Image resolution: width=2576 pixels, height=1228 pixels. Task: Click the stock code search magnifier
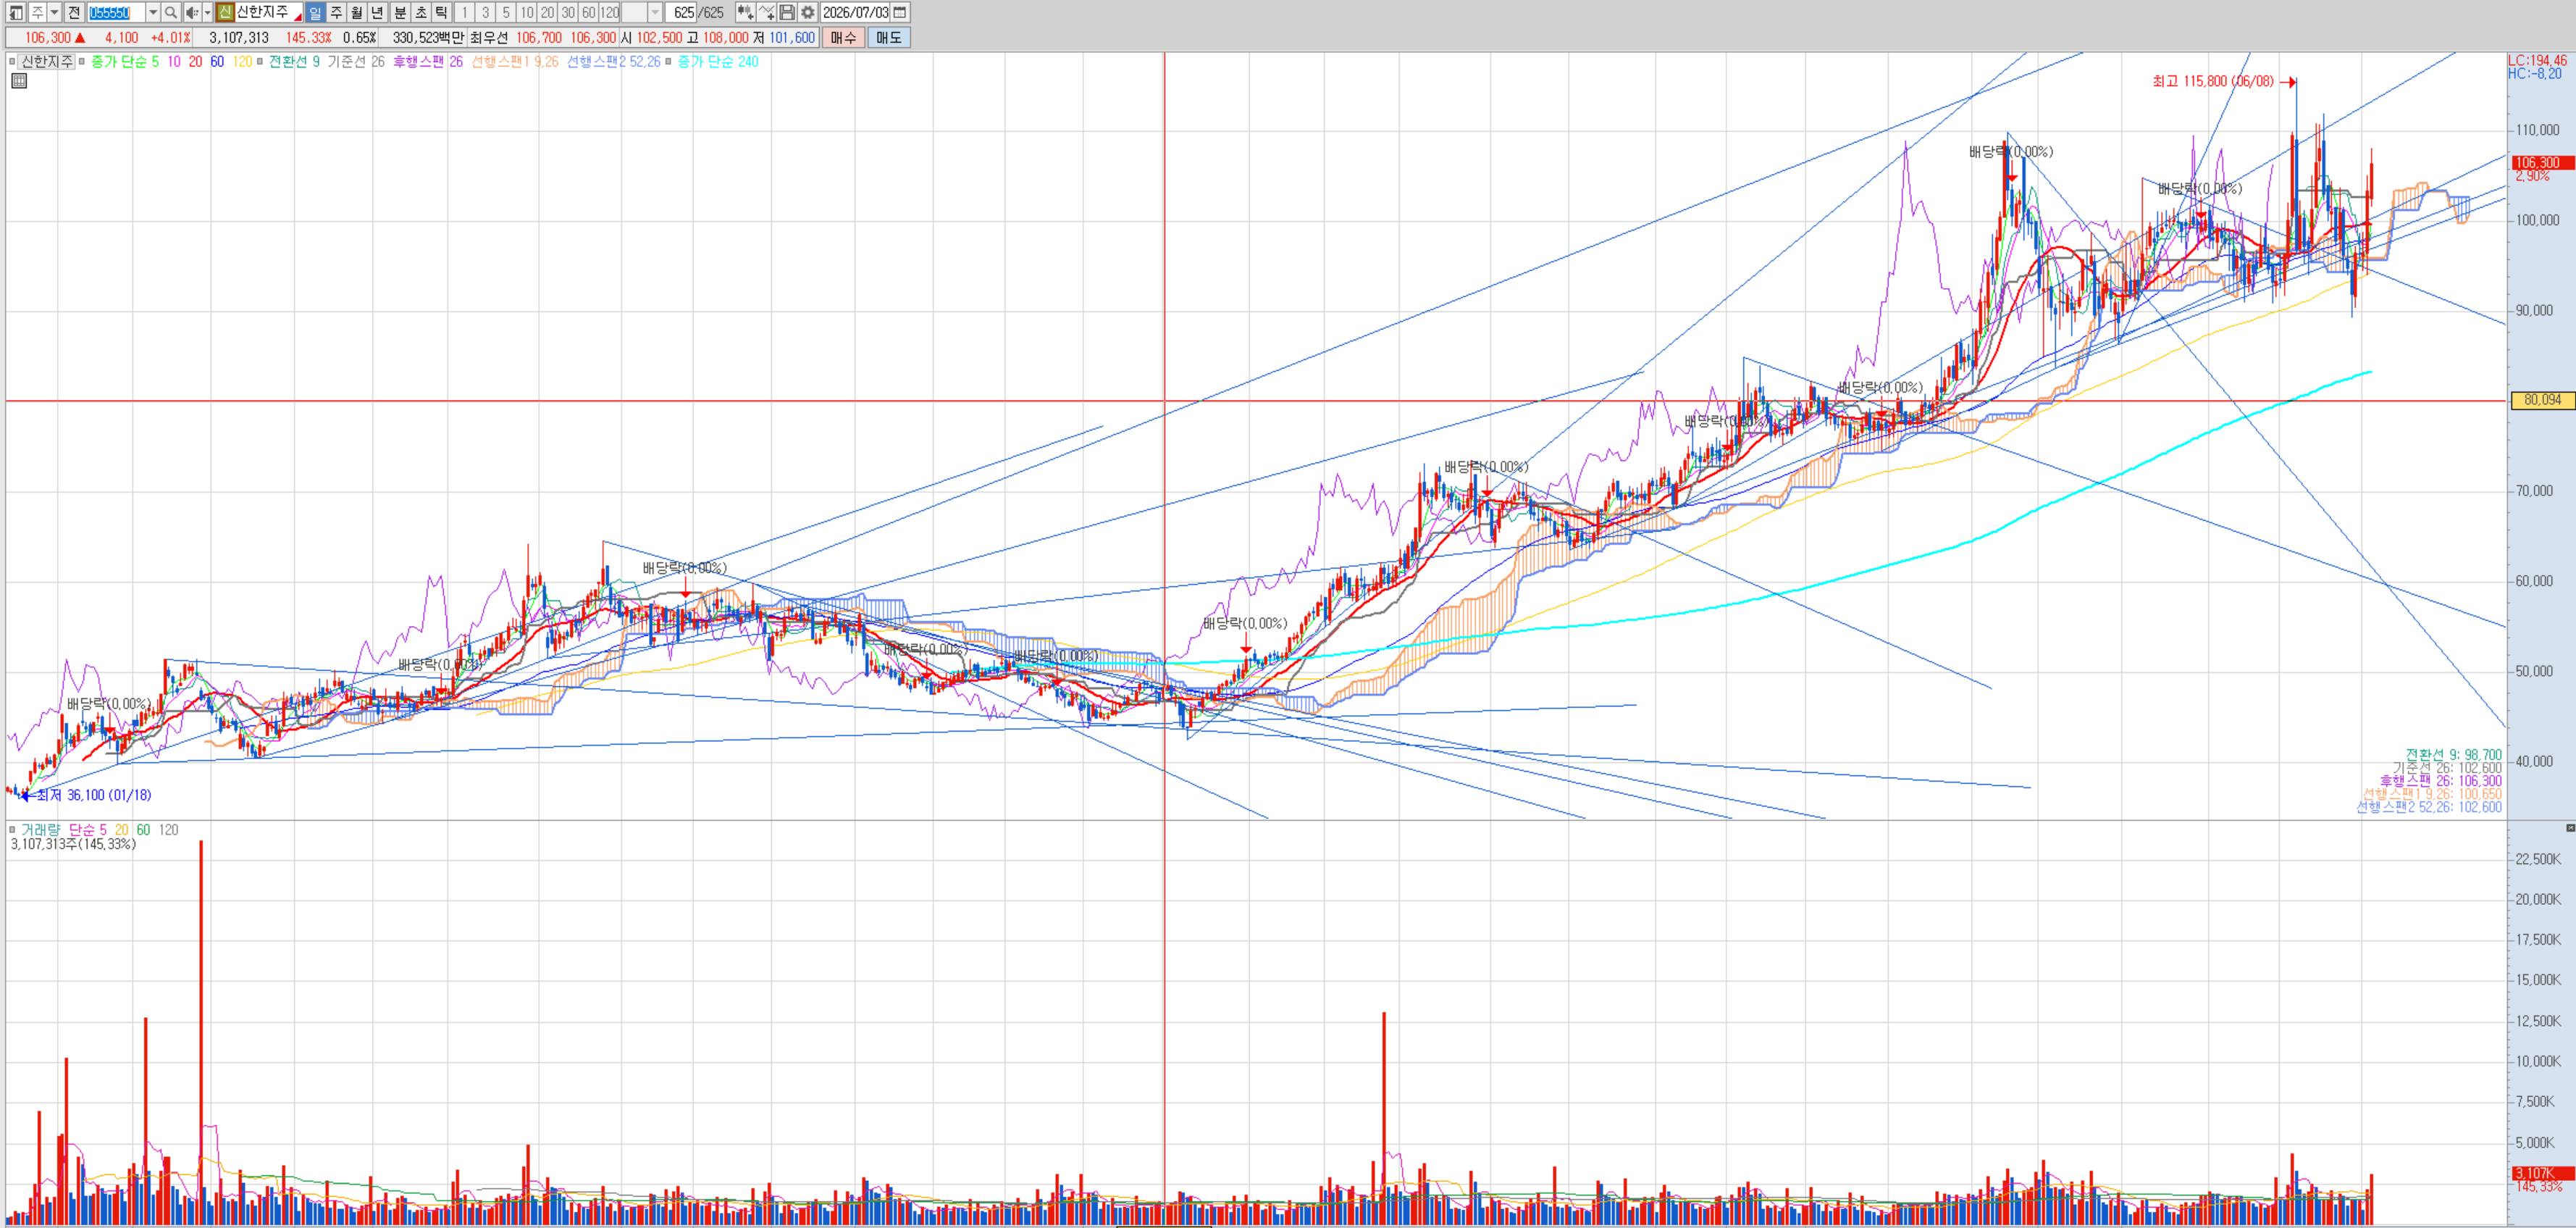pos(171,13)
